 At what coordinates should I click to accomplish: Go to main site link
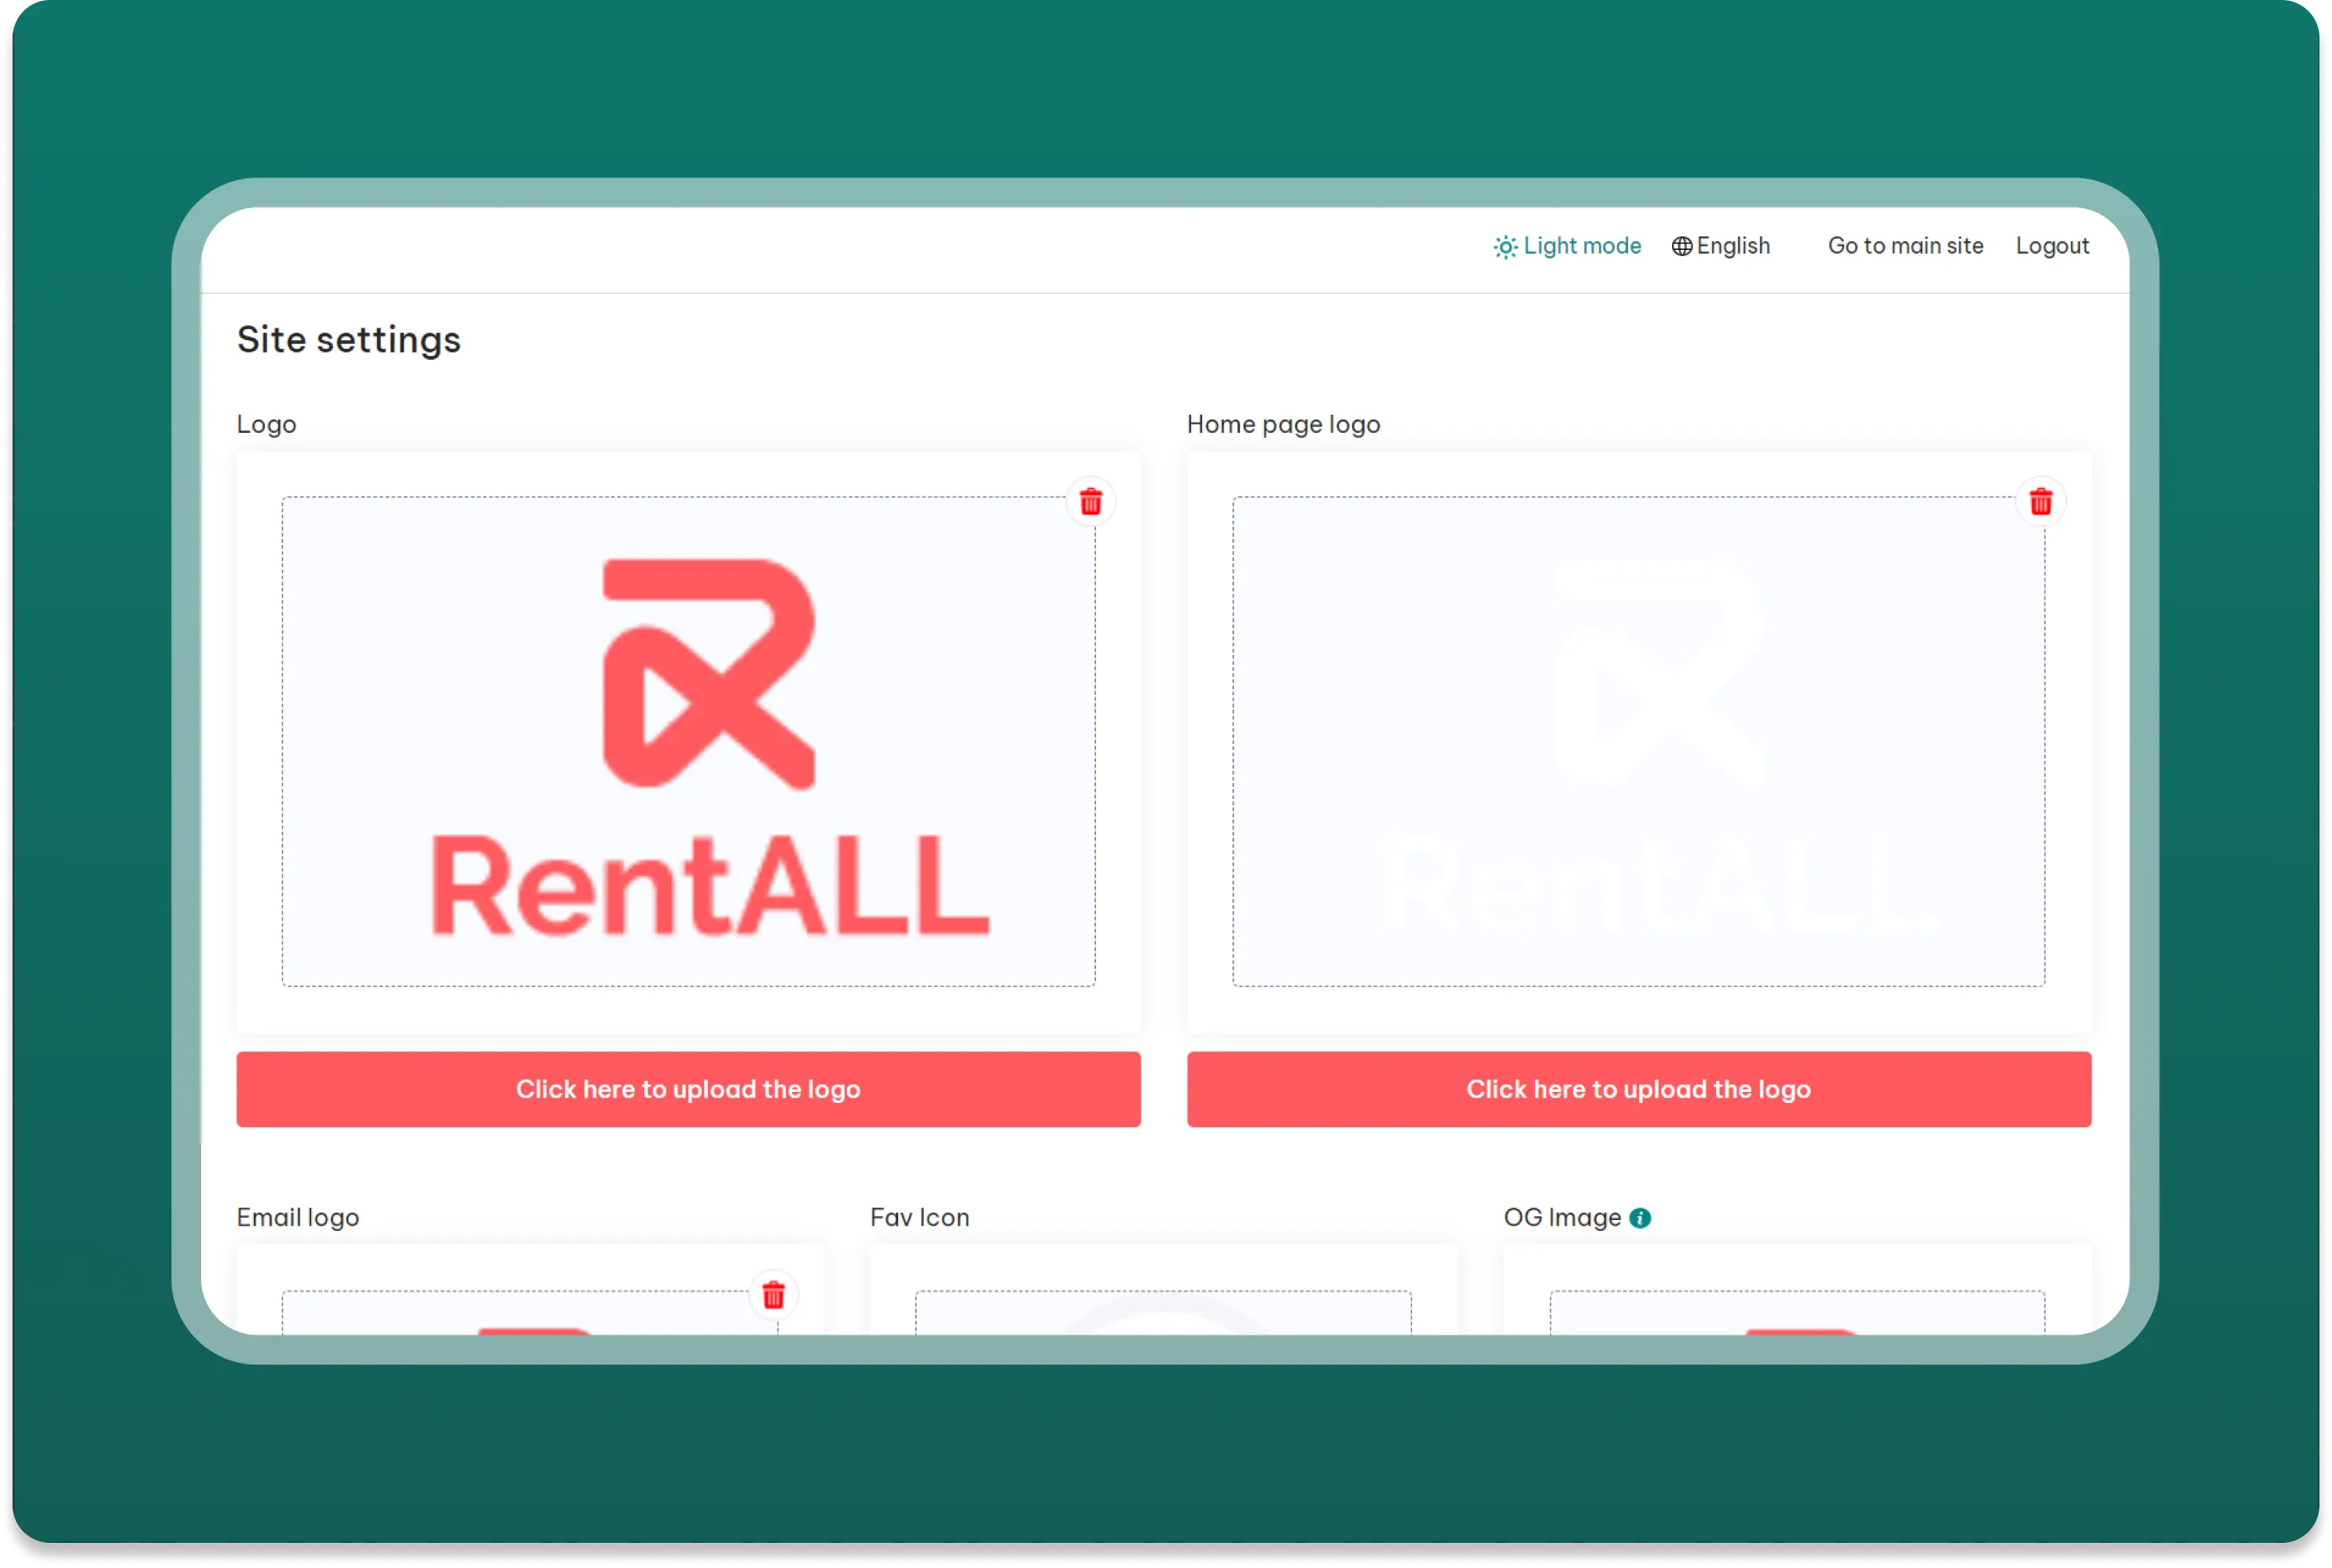tap(1905, 246)
